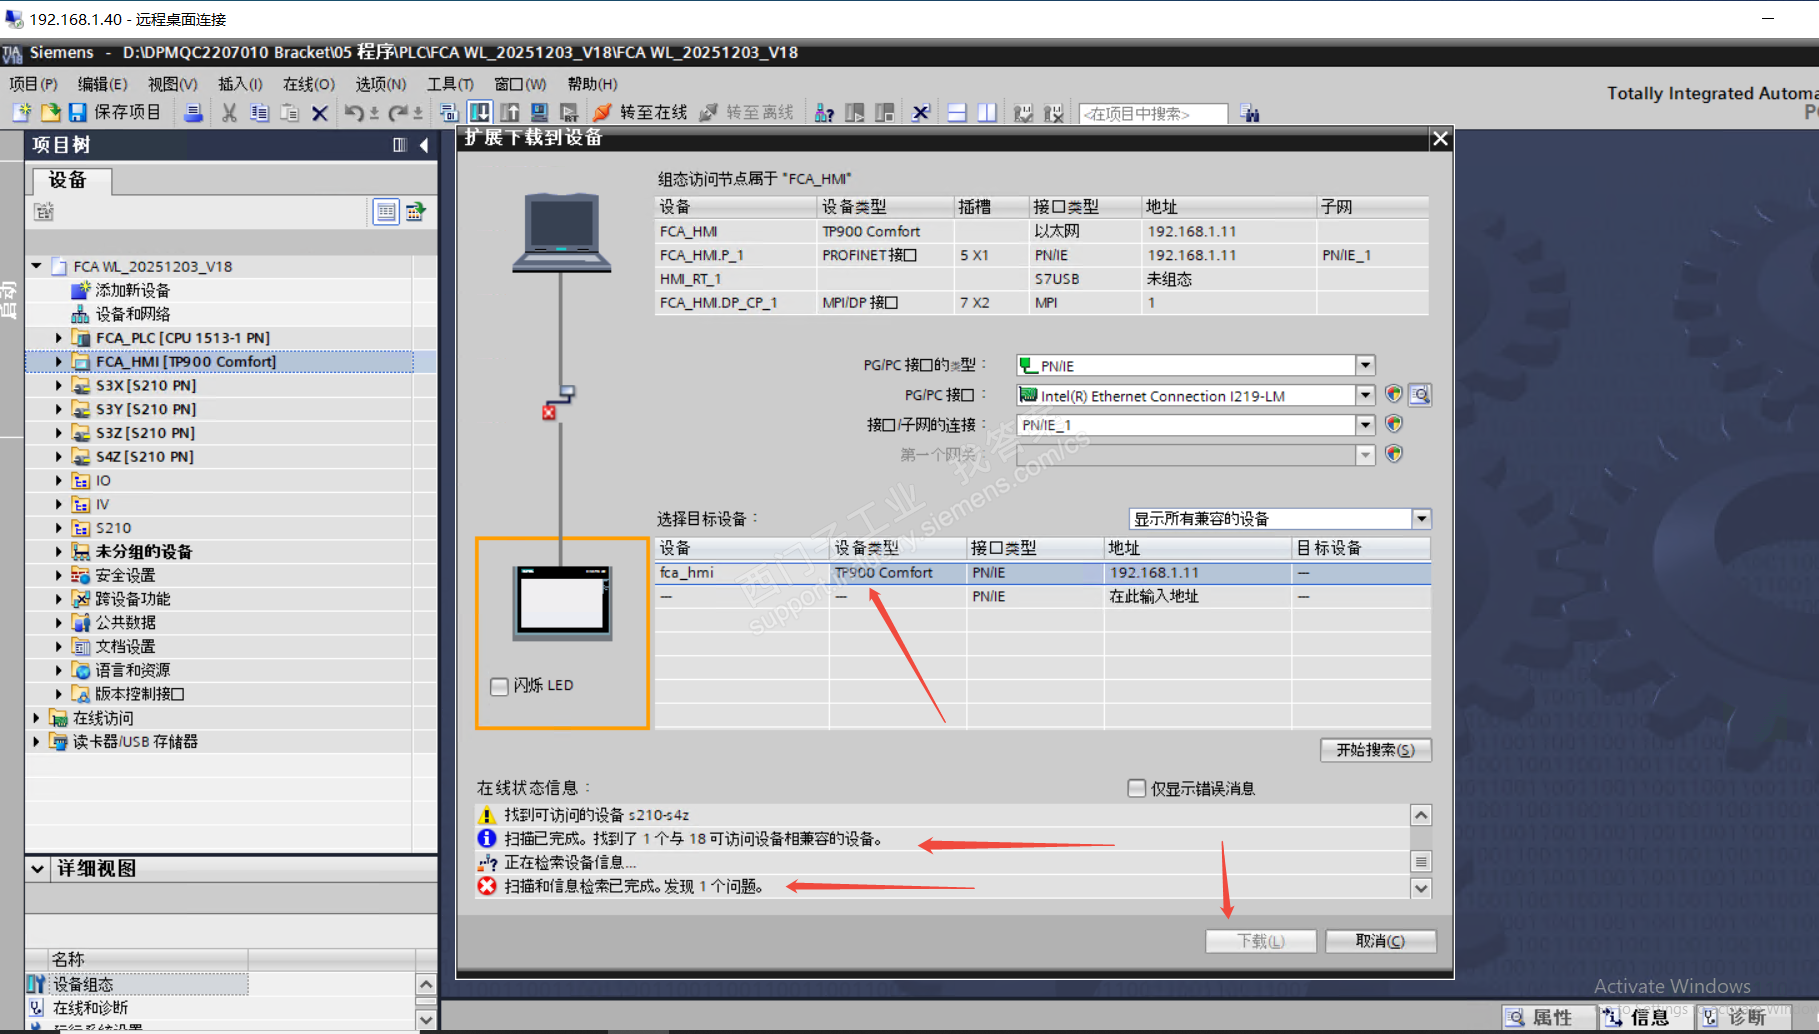
Task: Open the PG/PC interface type dropdown
Action: [1365, 365]
